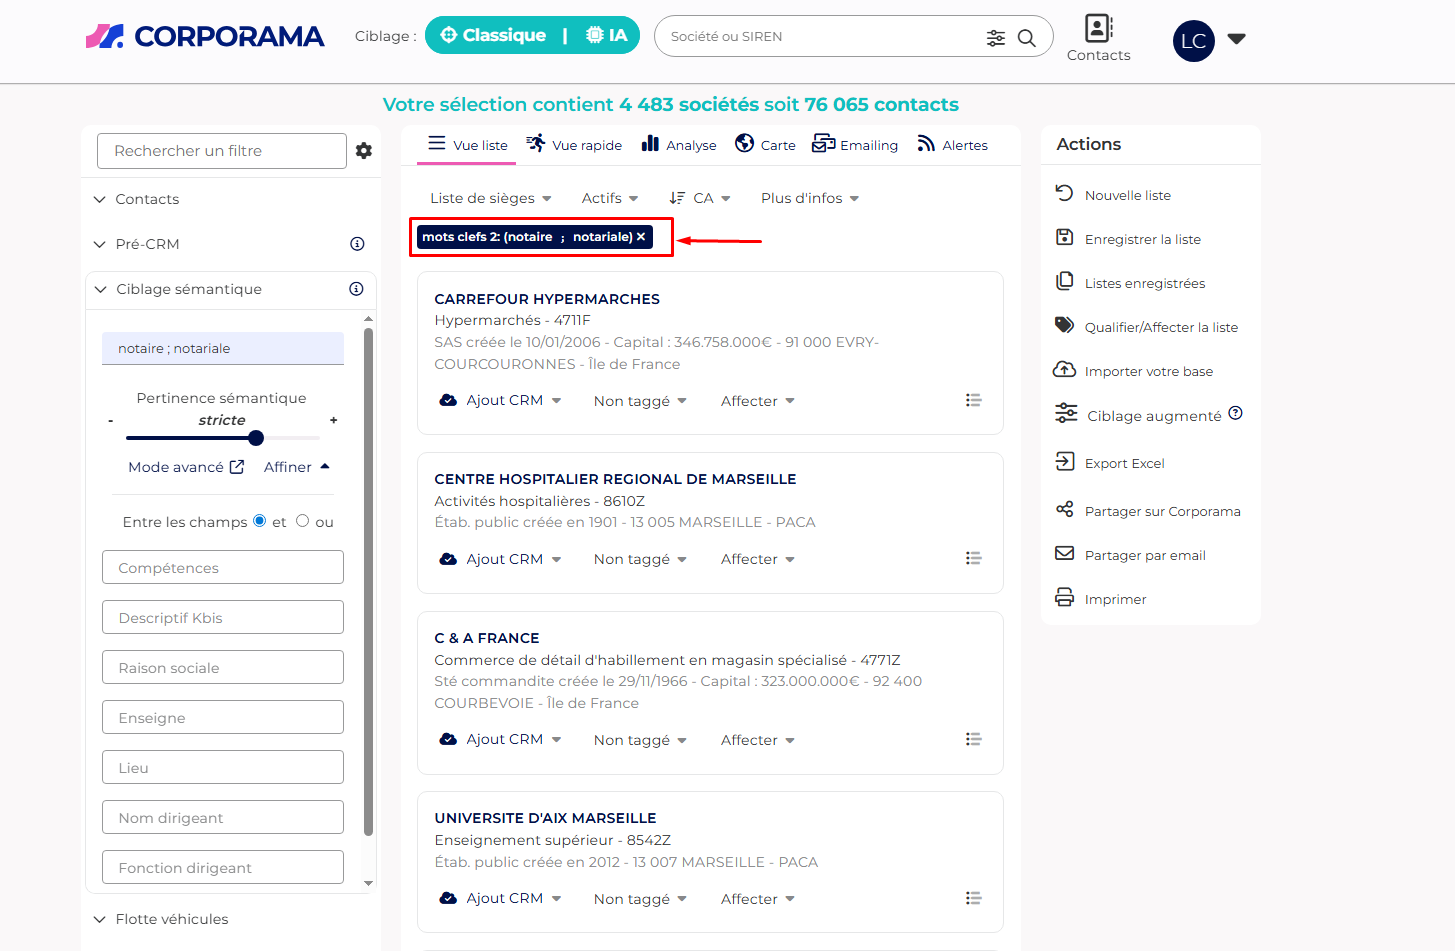Image resolution: width=1455 pixels, height=951 pixels.
Task: Select the 'et' radio button
Action: pyautogui.click(x=260, y=521)
